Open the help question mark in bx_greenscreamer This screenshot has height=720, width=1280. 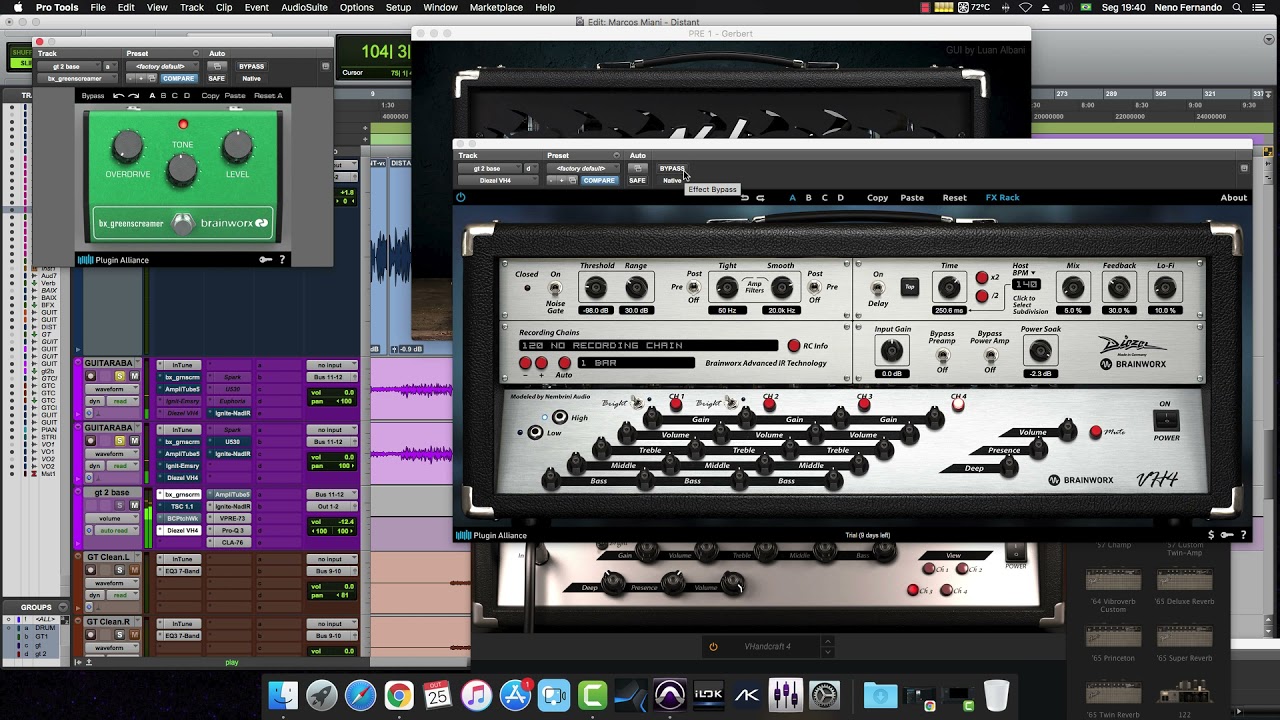coord(282,260)
